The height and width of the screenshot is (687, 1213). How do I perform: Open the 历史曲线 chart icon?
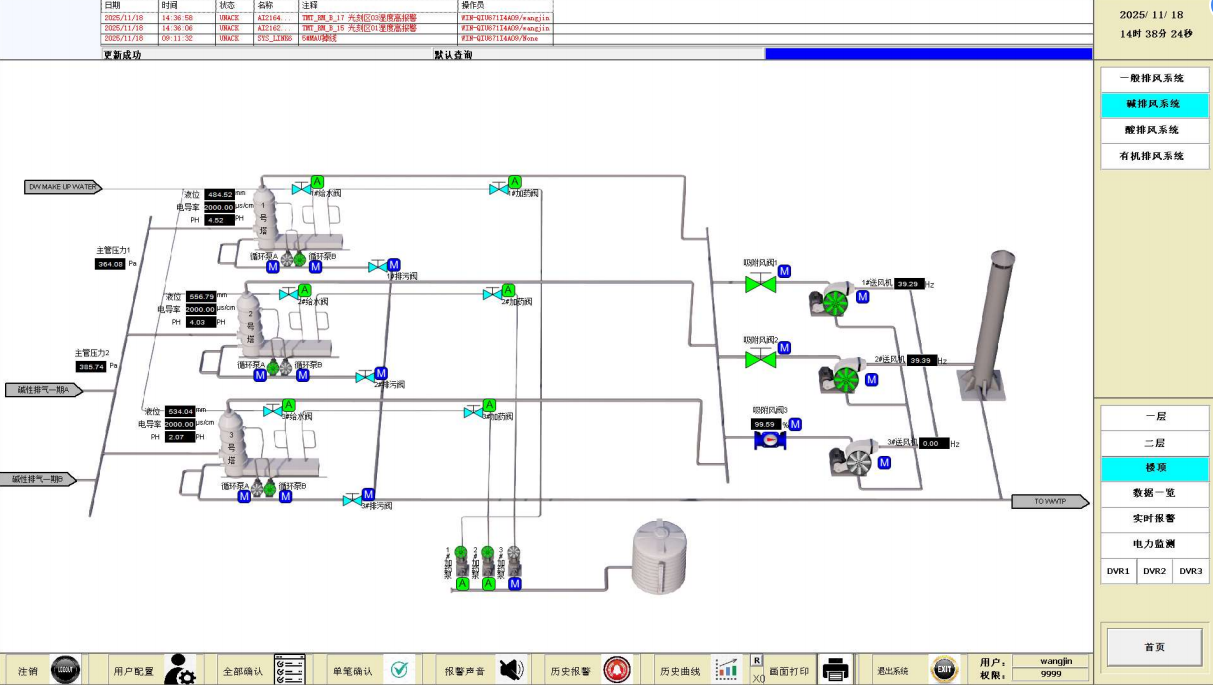(x=726, y=670)
